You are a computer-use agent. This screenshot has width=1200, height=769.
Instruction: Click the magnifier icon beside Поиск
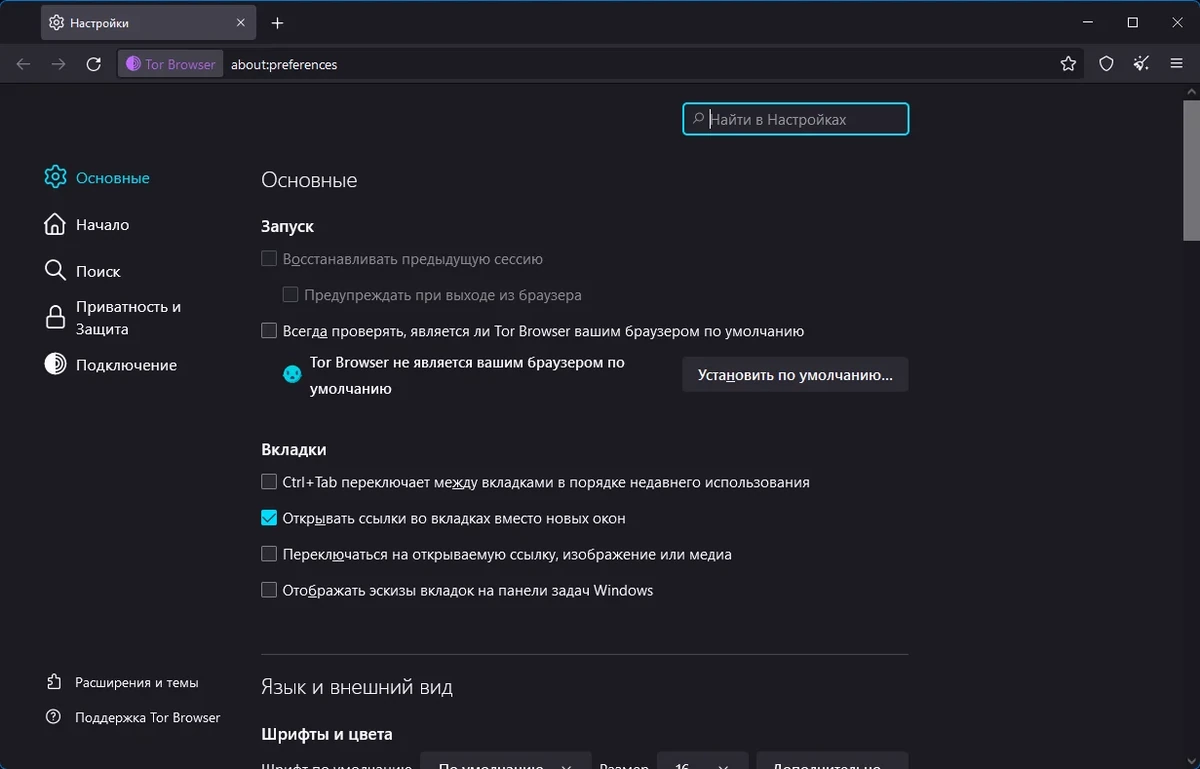(55, 271)
